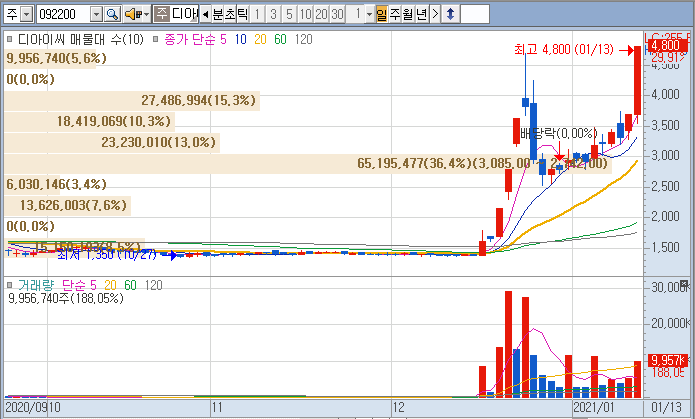Open the stock search magnifier
The image size is (695, 419).
pos(113,14)
